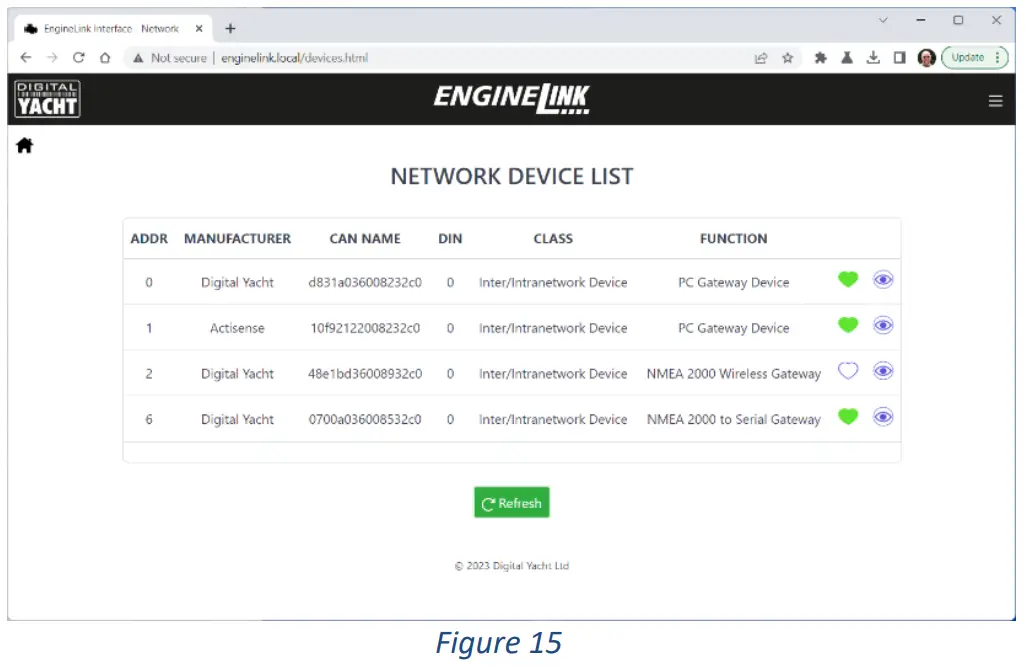Toggle the heart for NMEA 2000 to Serial Gateway
The image size is (1026, 670).
(847, 417)
